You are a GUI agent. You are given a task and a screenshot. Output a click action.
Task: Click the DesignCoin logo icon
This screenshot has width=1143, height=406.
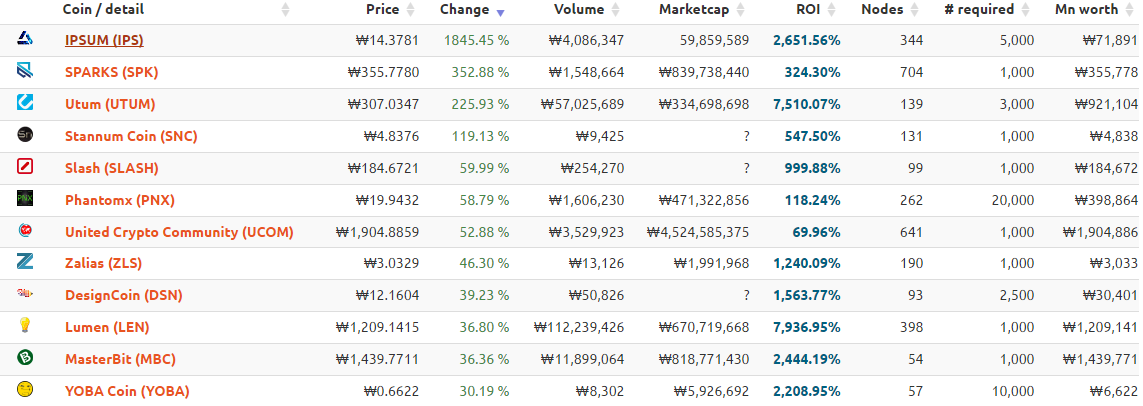pyautogui.click(x=25, y=294)
